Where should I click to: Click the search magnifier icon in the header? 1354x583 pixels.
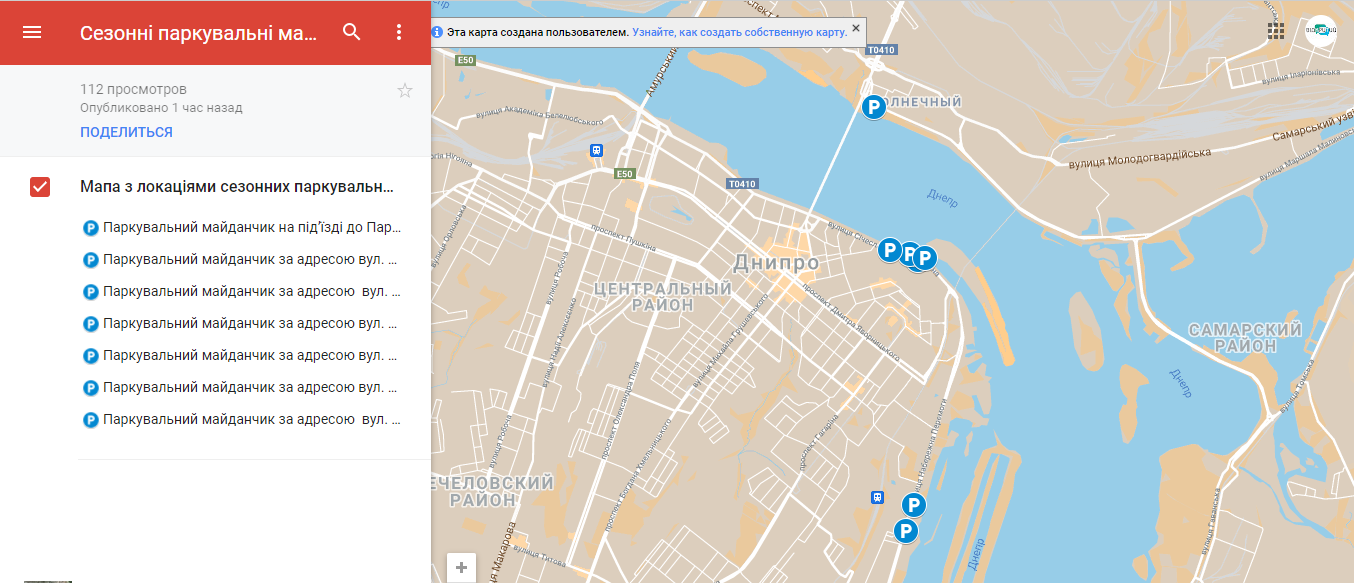351,32
